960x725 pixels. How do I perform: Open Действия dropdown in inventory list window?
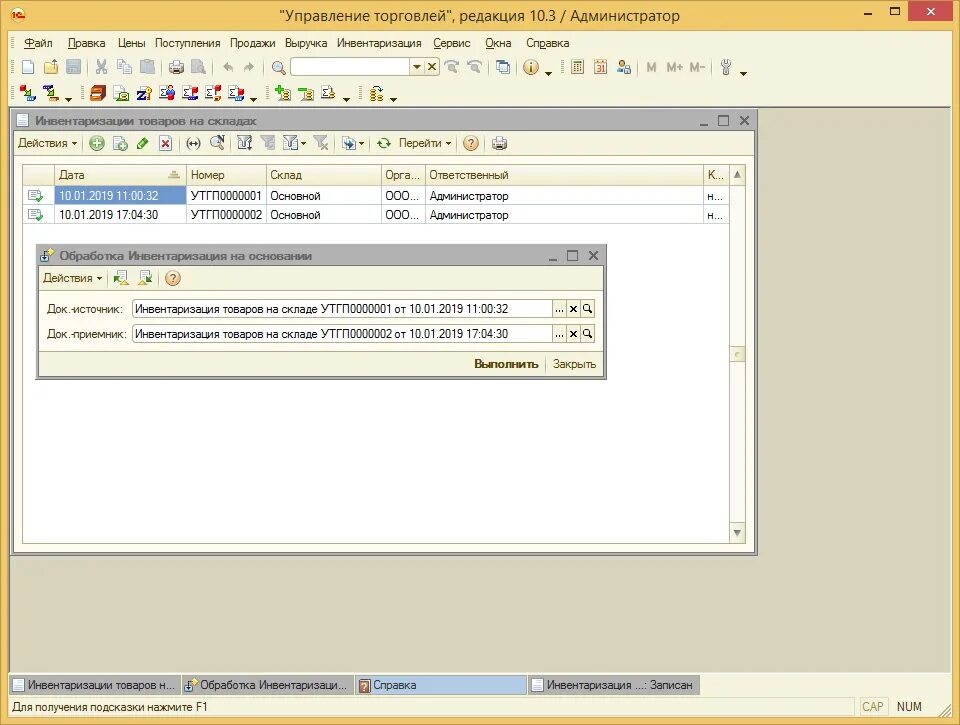click(x=47, y=143)
